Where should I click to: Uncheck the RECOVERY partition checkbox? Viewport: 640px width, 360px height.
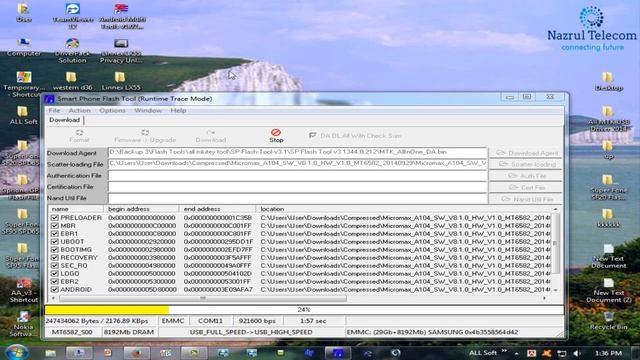(55, 258)
